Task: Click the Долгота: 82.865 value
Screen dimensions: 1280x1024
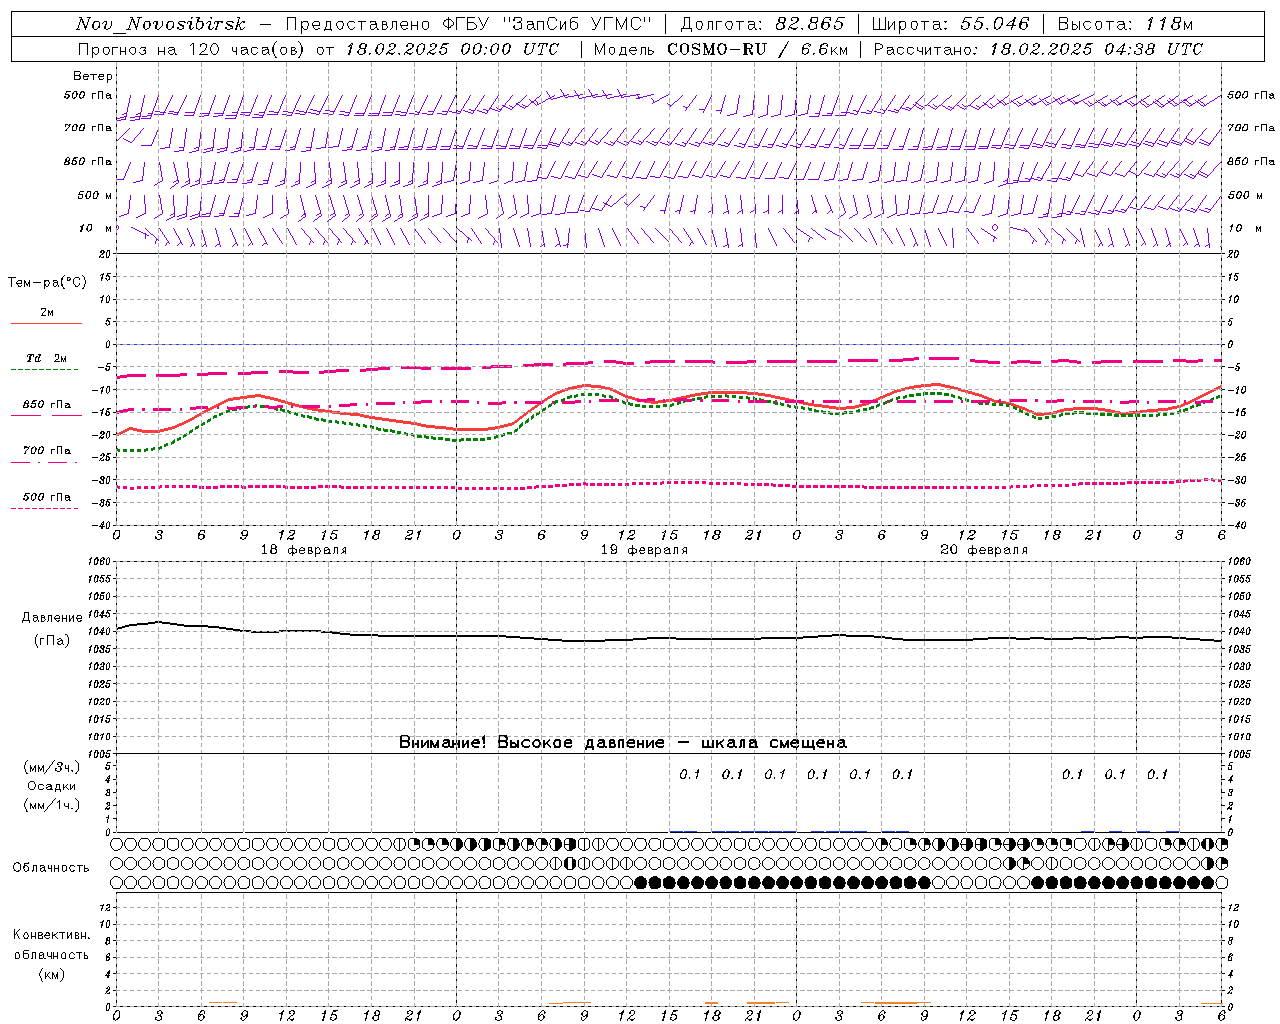Action: (762, 24)
